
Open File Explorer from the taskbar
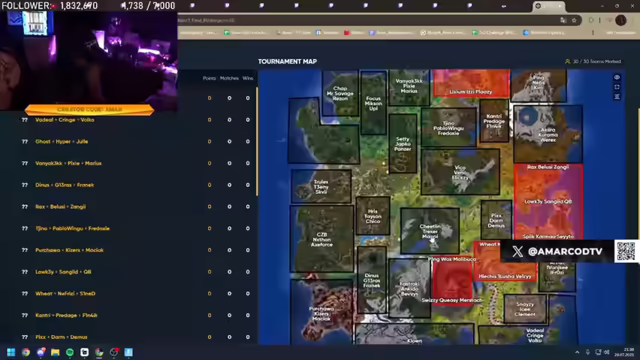point(55,352)
